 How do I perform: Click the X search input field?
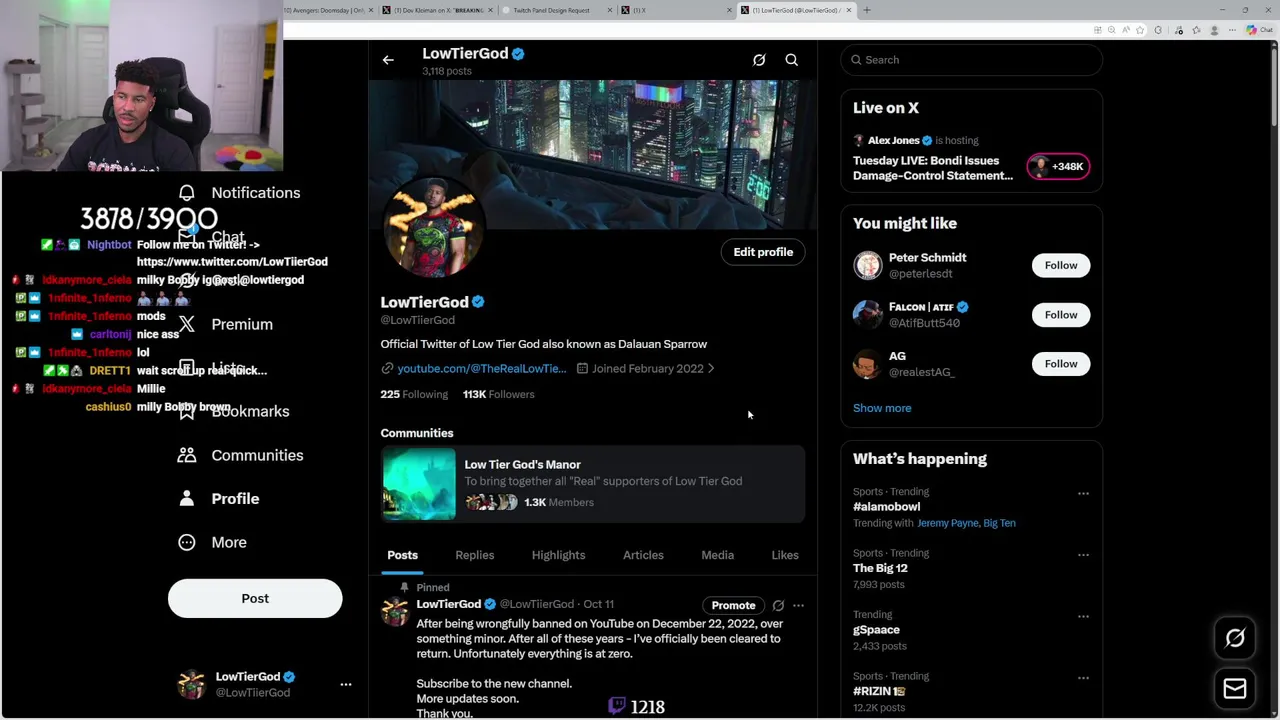[971, 60]
